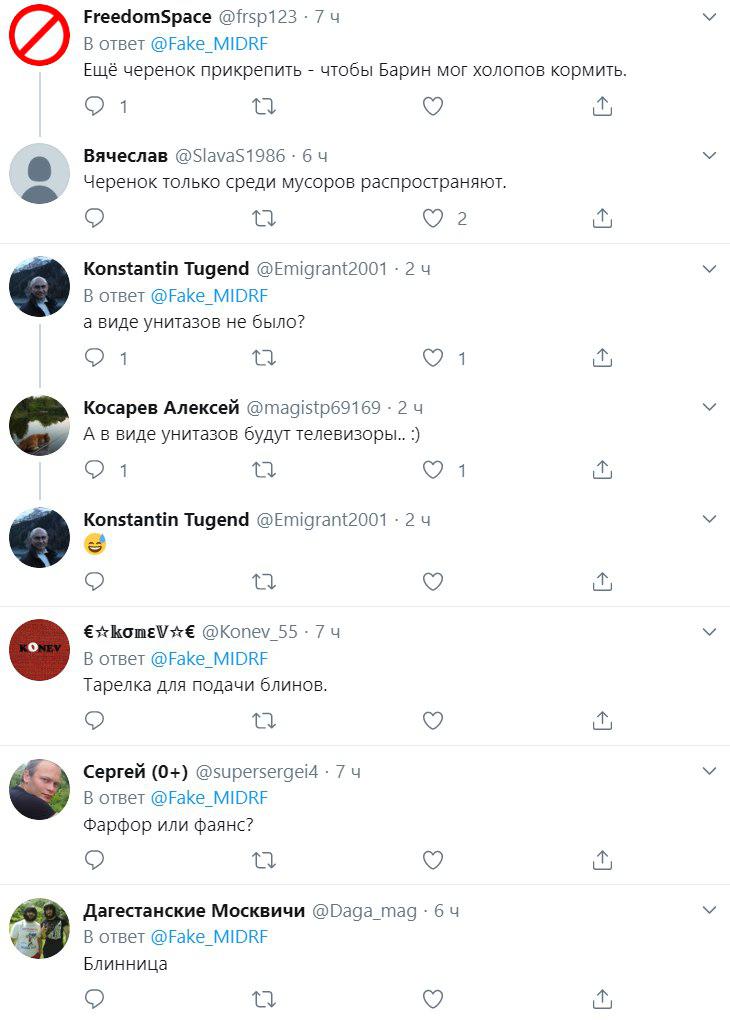
Task: Like the tweet by Вячеслав about черенок
Action: coord(433,219)
